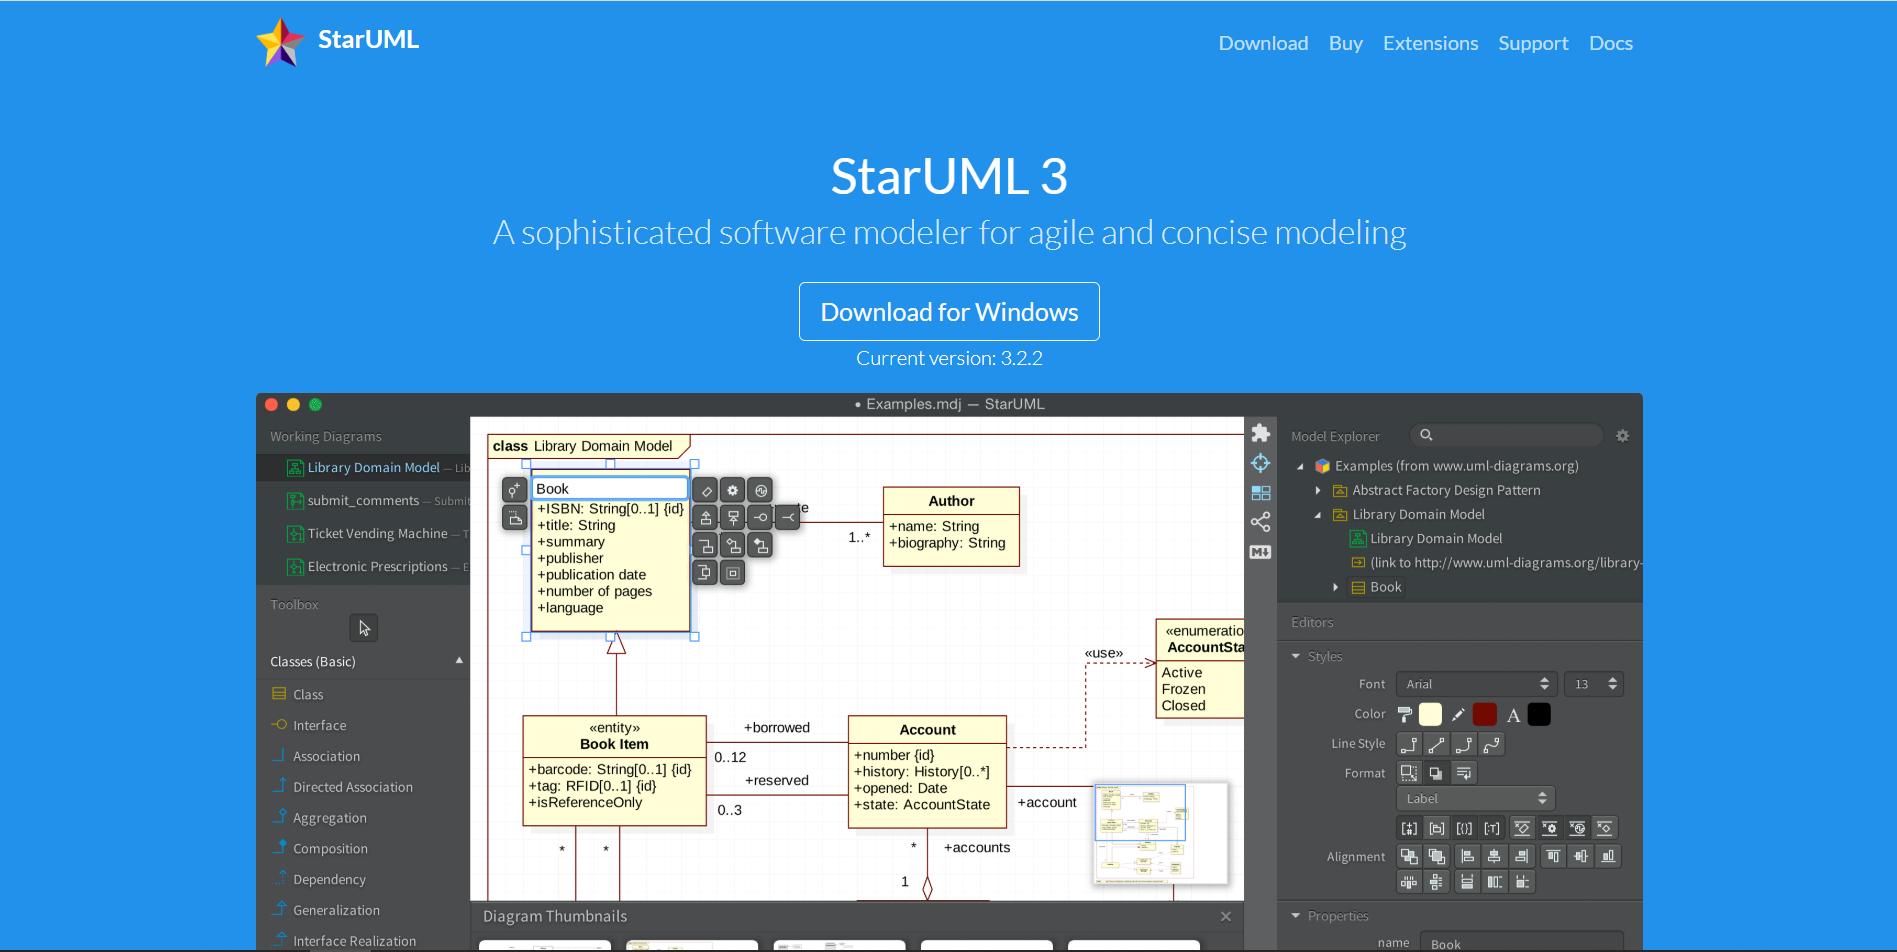The width and height of the screenshot is (1897, 952).
Task: Click the crosshair navigator icon in the sidebar
Action: (1260, 463)
